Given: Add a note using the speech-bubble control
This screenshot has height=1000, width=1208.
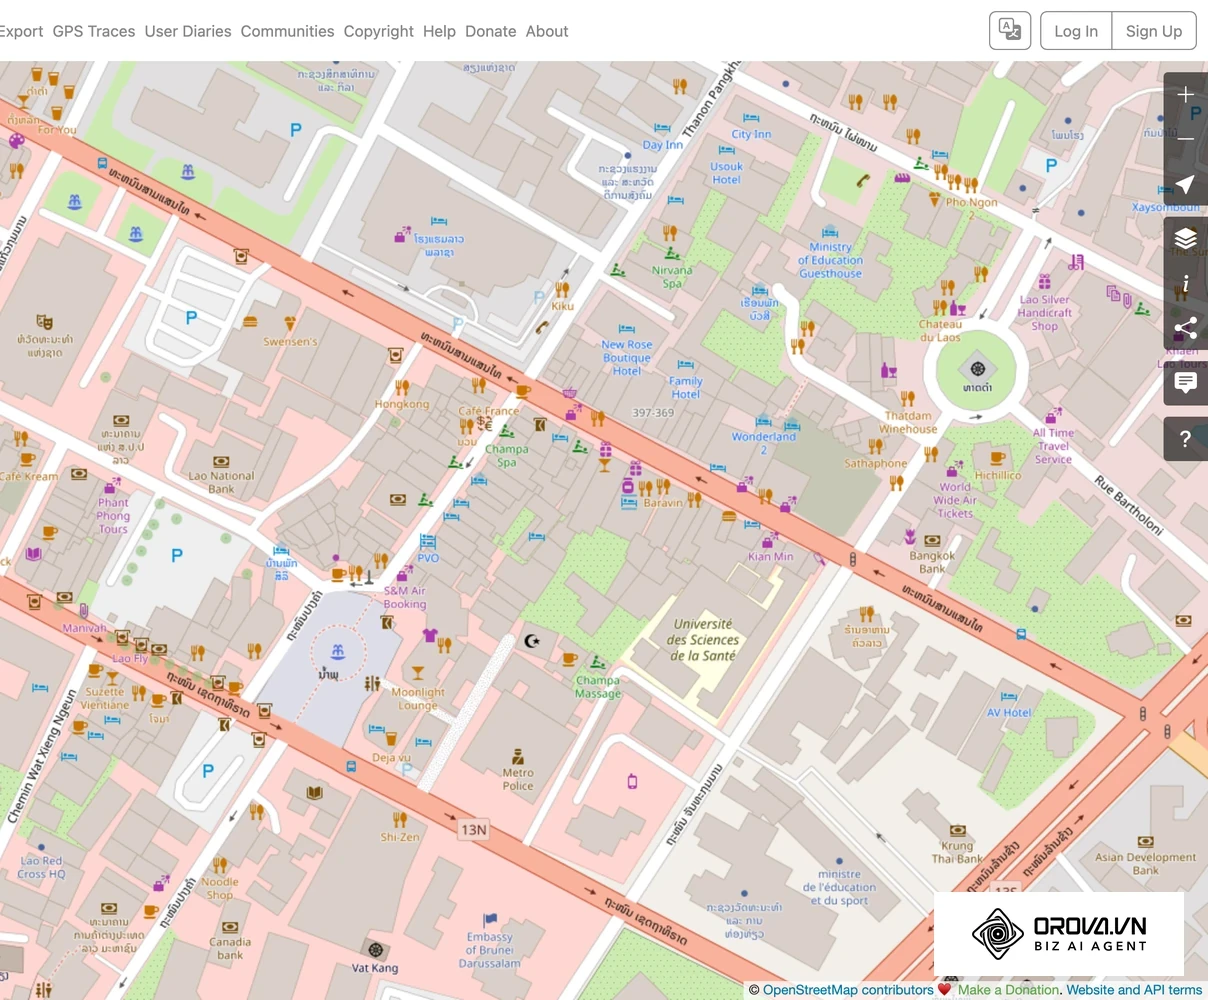Looking at the screenshot, I should [1186, 382].
